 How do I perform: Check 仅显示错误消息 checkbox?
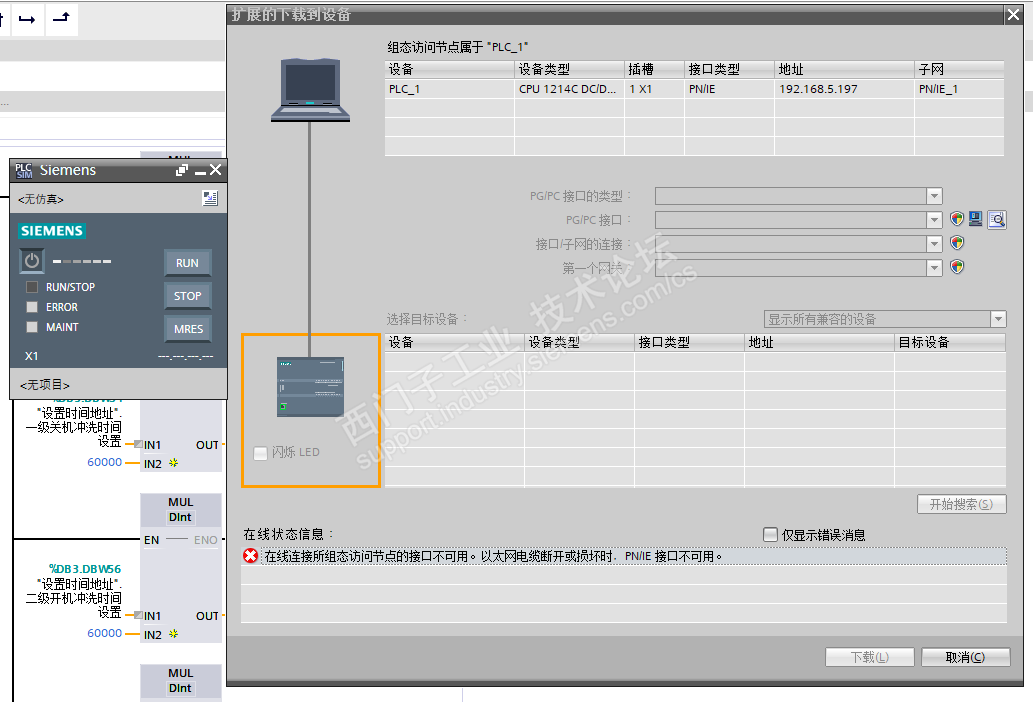[770, 534]
